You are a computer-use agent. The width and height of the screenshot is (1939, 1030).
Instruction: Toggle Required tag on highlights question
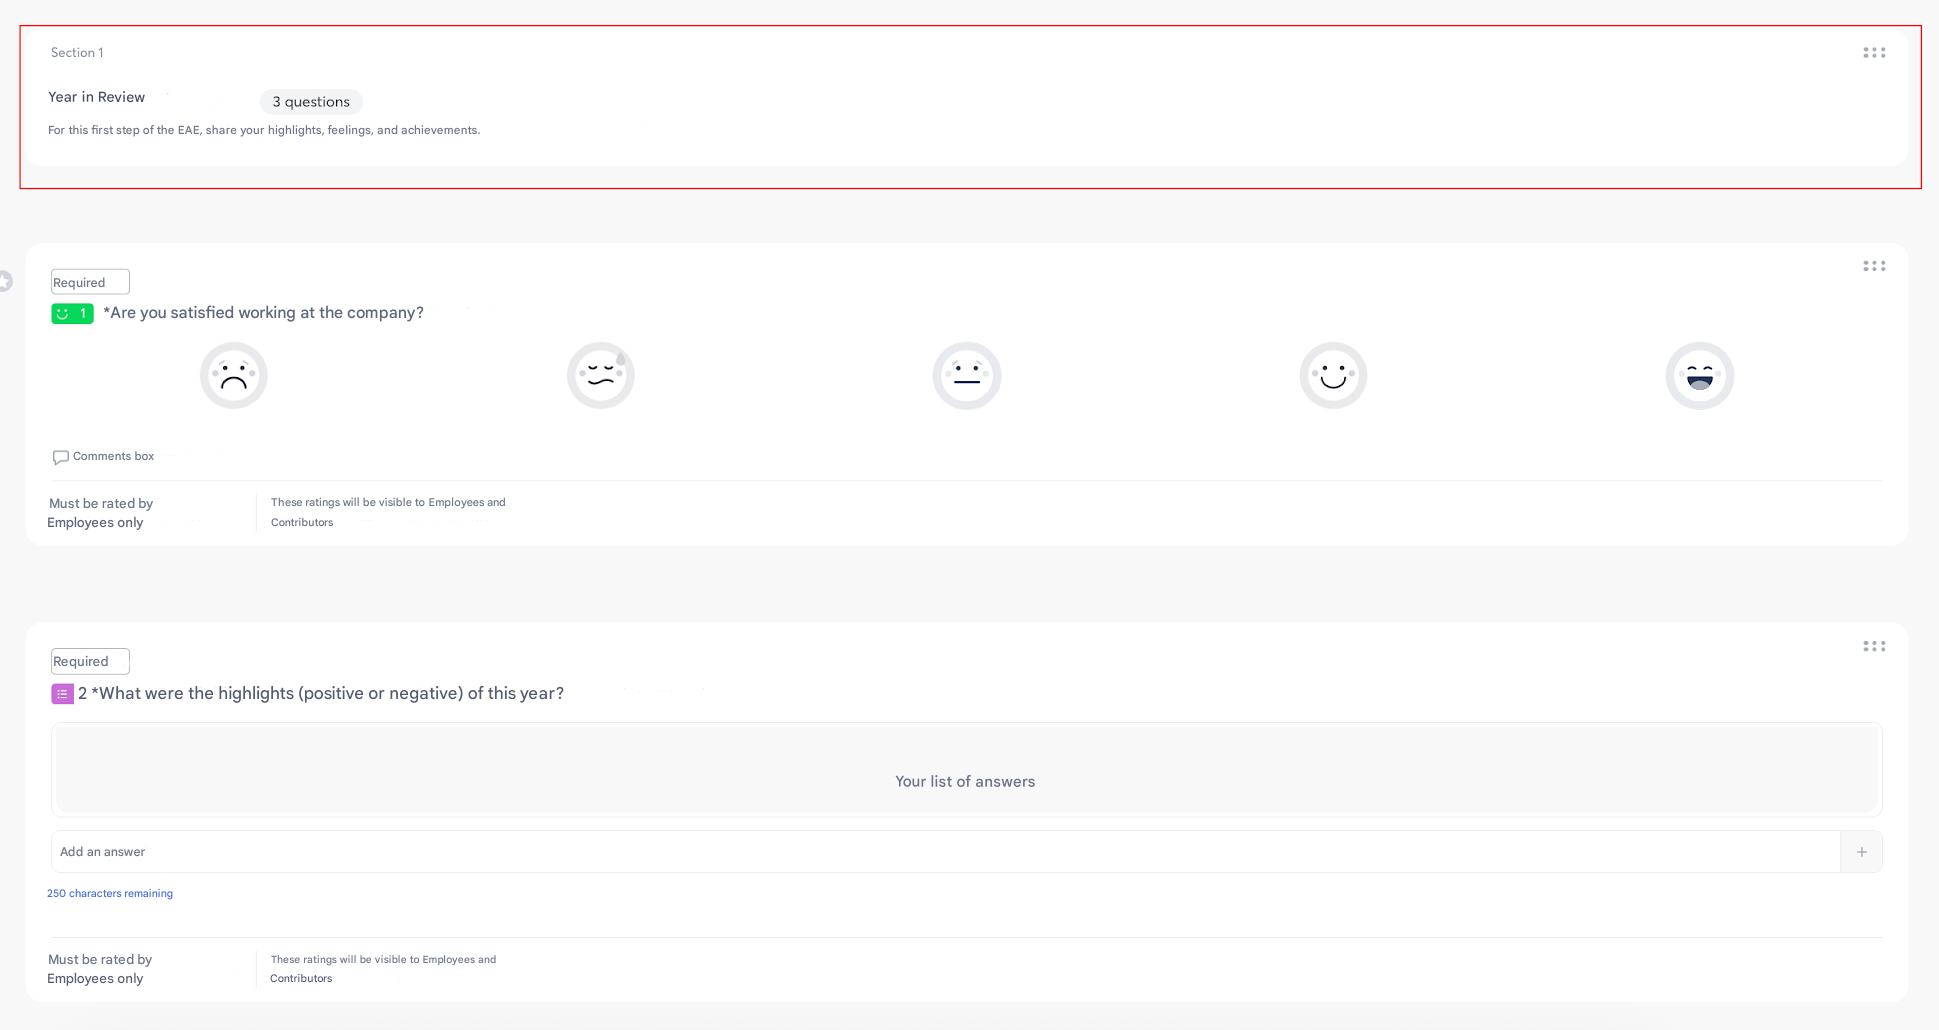[x=90, y=661]
